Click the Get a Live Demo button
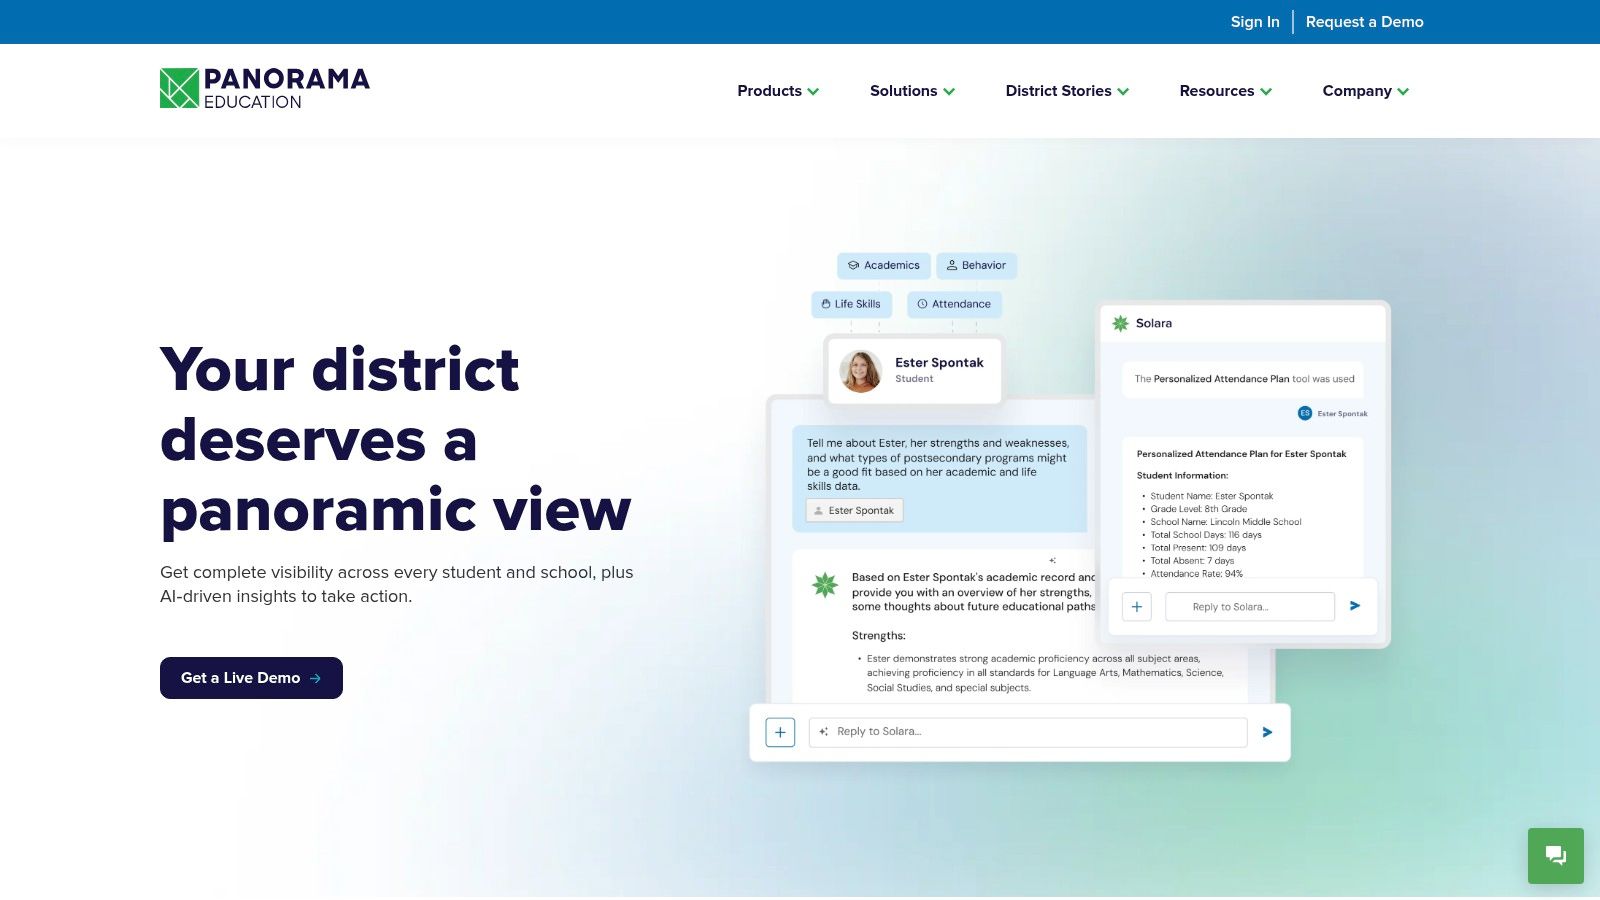 [x=251, y=678]
